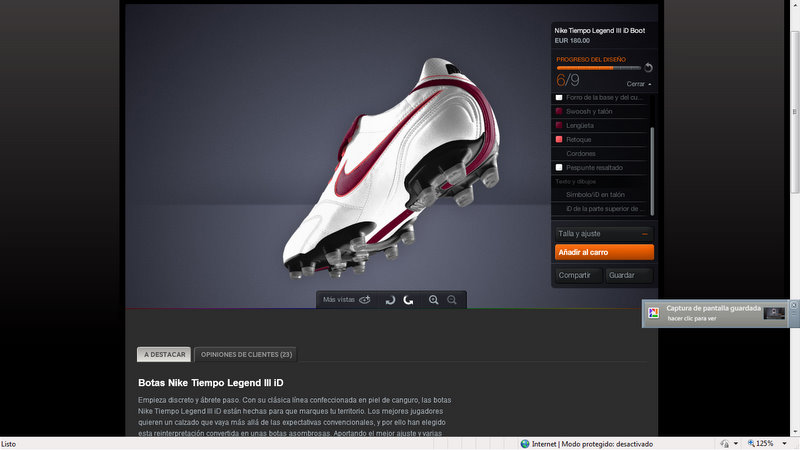
Task: Zoom in on the boot preview
Action: click(x=434, y=300)
